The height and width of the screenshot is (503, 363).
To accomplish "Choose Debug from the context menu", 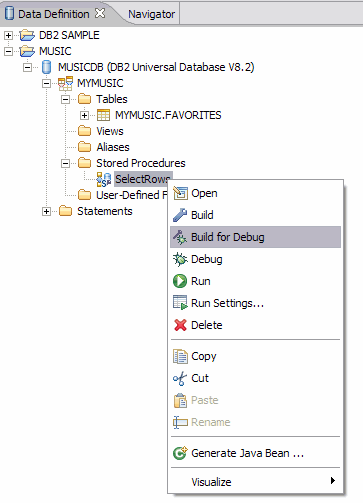I will pyautogui.click(x=255, y=259).
